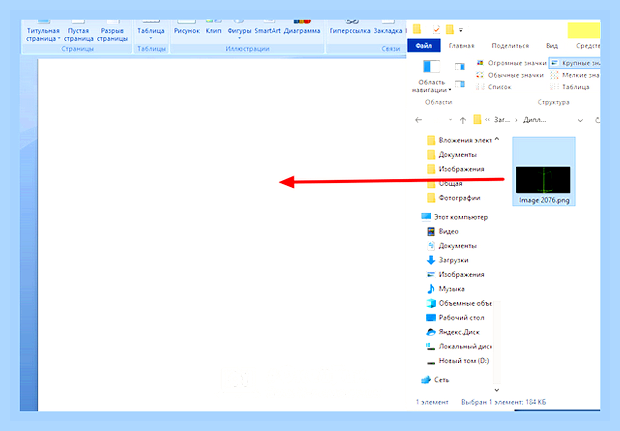This screenshot has height=431, width=620.
Task: Go back with Explorer back arrow
Action: [418, 120]
